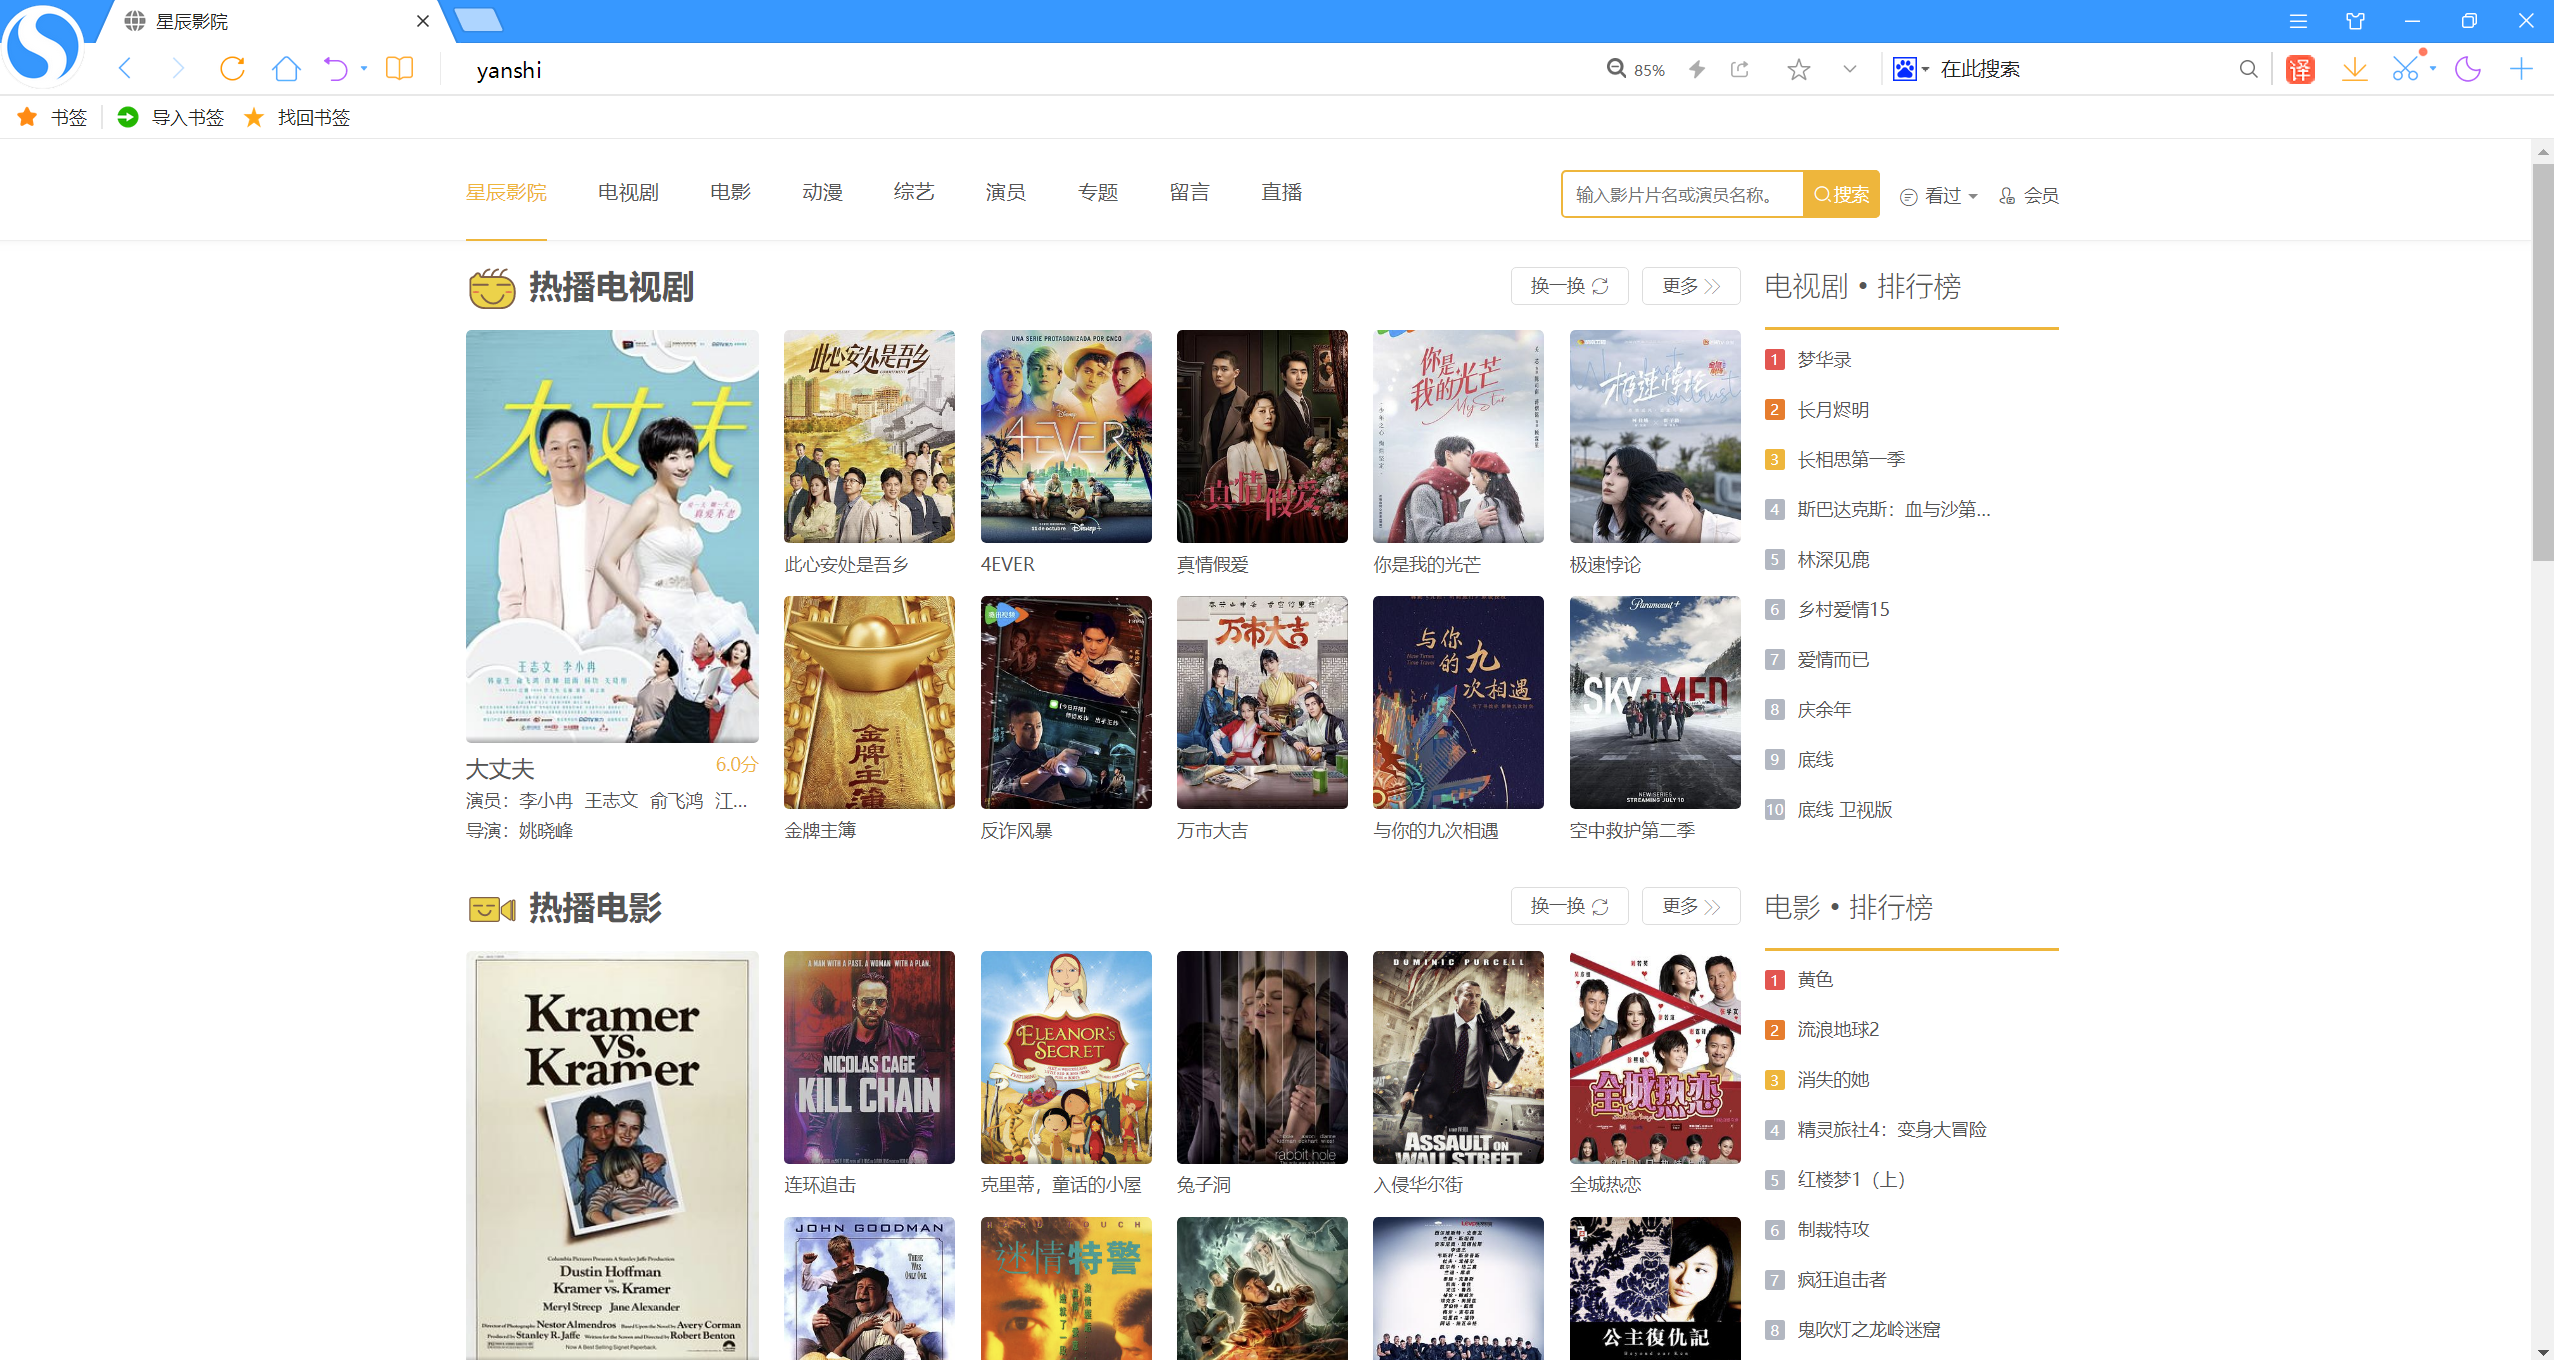Switch to 电视剧 navigation tab
The width and height of the screenshot is (2554, 1360).
pyautogui.click(x=628, y=192)
